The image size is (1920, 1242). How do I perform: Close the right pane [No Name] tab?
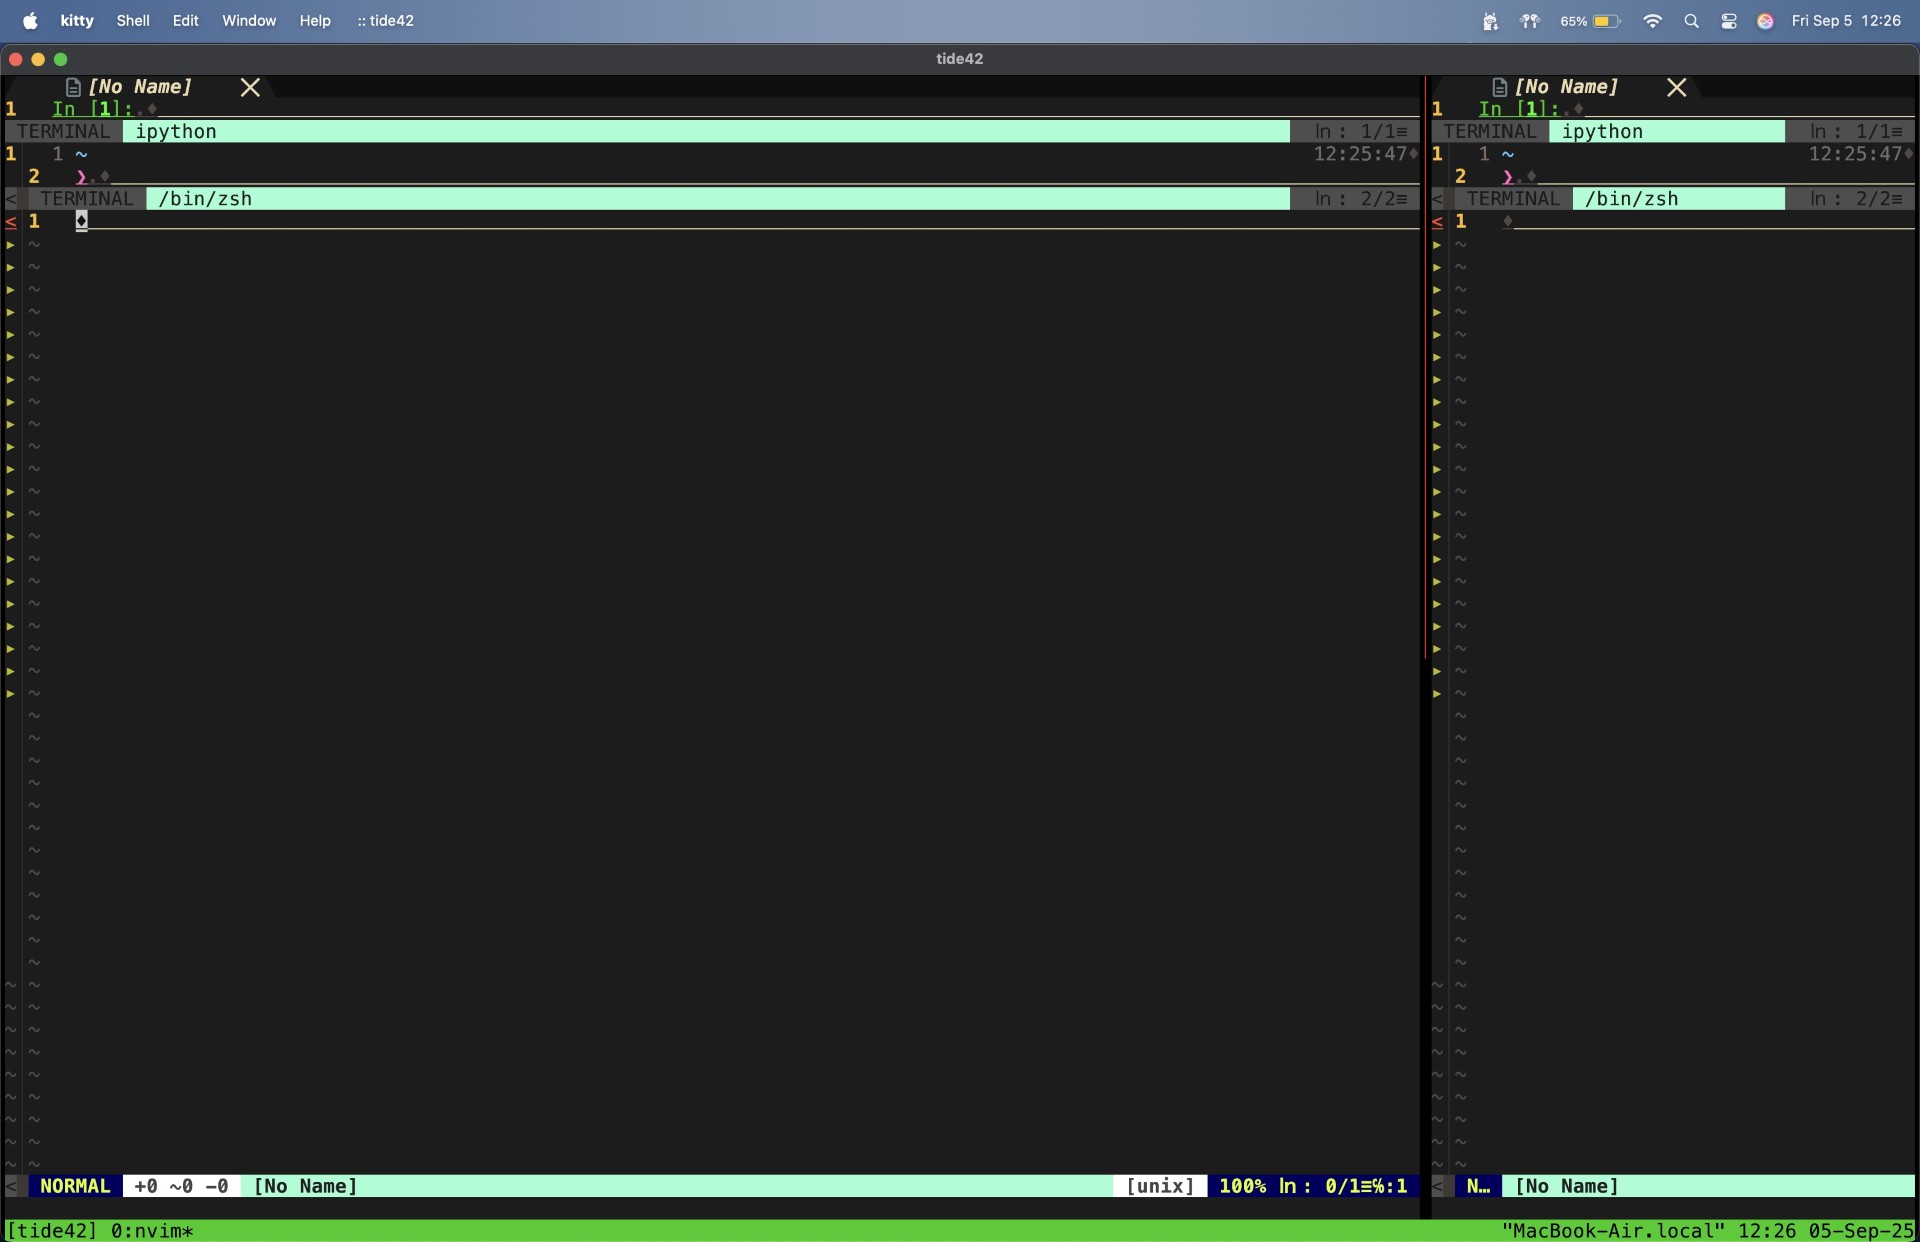pyautogui.click(x=1677, y=88)
